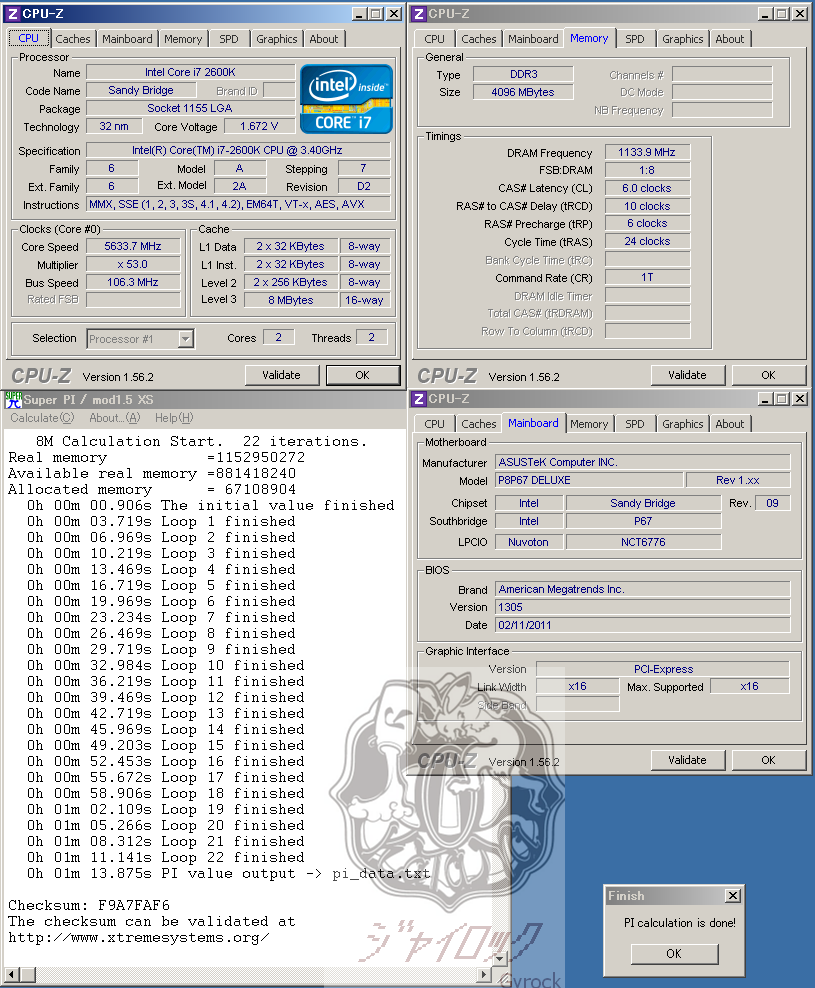This screenshot has width=815, height=988.
Task: Click Super PI vertical scrollbar down arrow
Action: point(500,960)
